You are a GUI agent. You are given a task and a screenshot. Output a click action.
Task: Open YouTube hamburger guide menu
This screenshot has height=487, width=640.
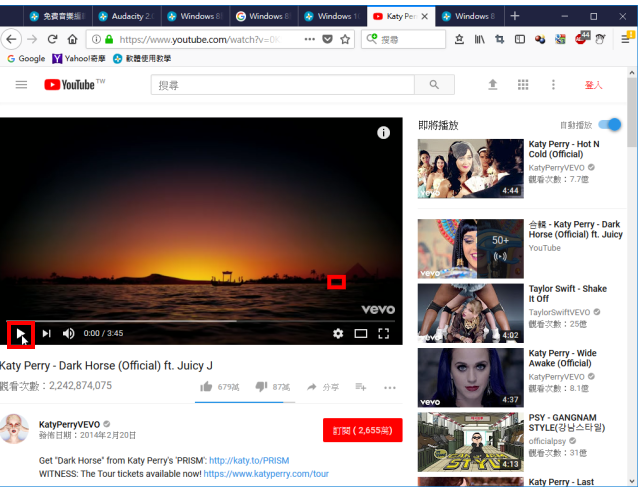point(21,85)
